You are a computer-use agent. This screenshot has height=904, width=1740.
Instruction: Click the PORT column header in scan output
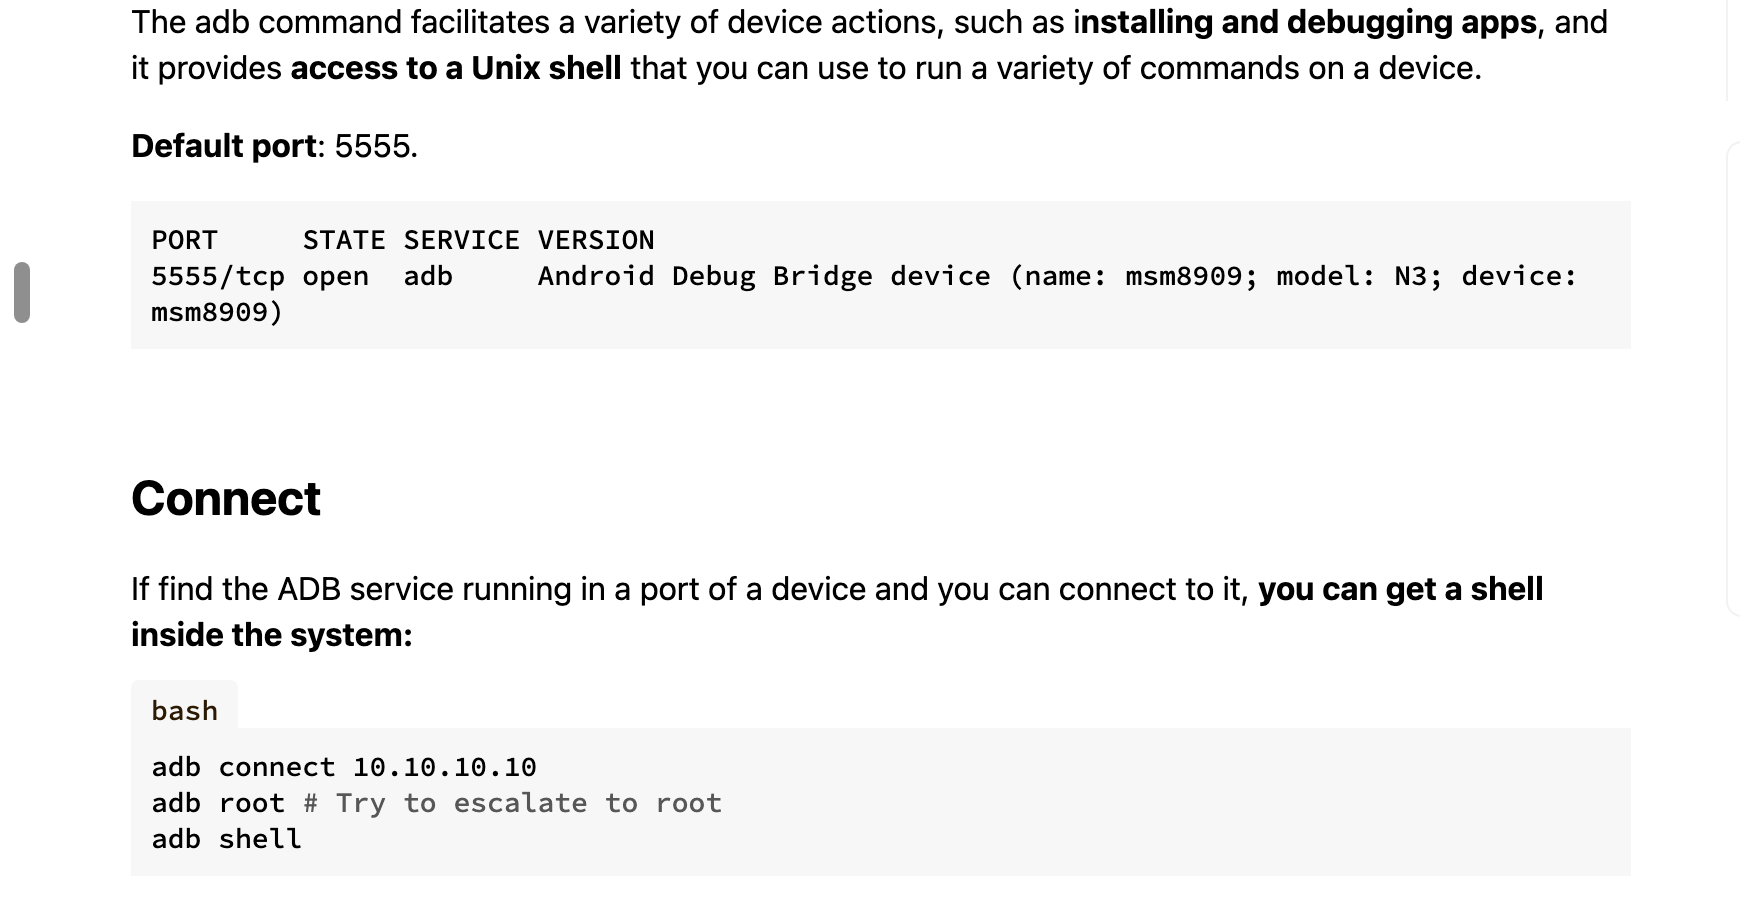(x=185, y=240)
